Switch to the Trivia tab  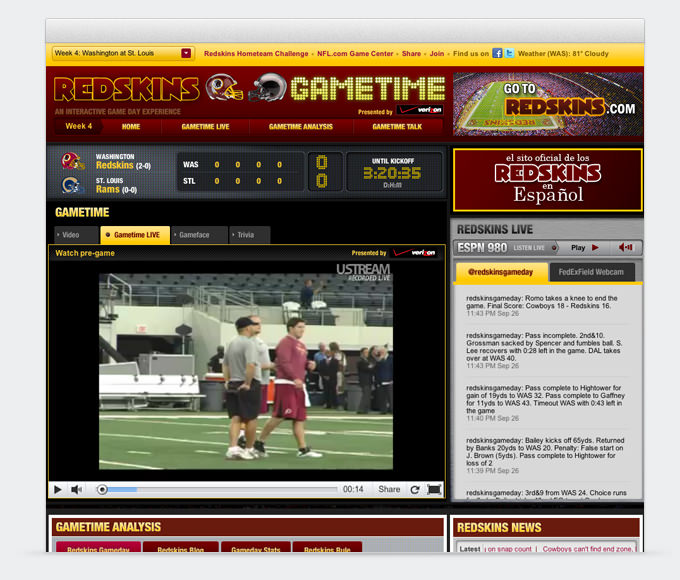(x=250, y=235)
